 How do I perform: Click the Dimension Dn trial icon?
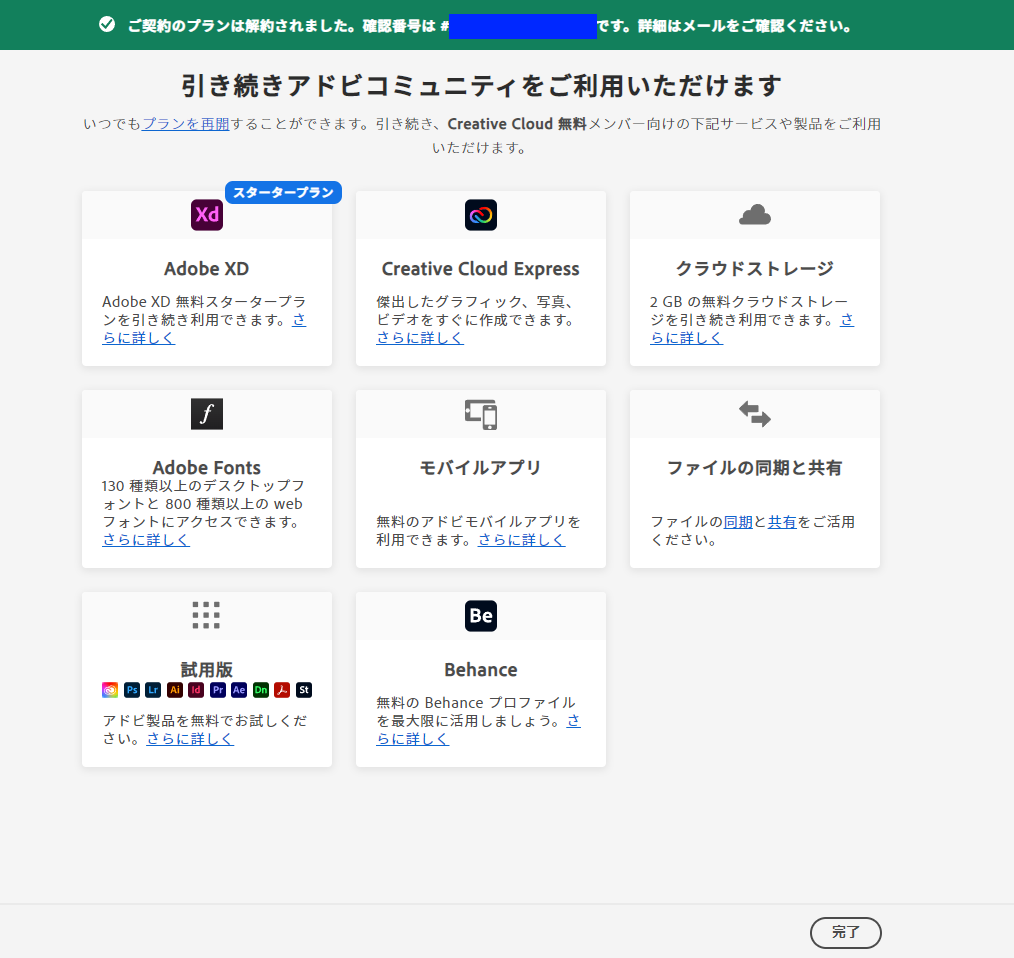click(x=261, y=690)
